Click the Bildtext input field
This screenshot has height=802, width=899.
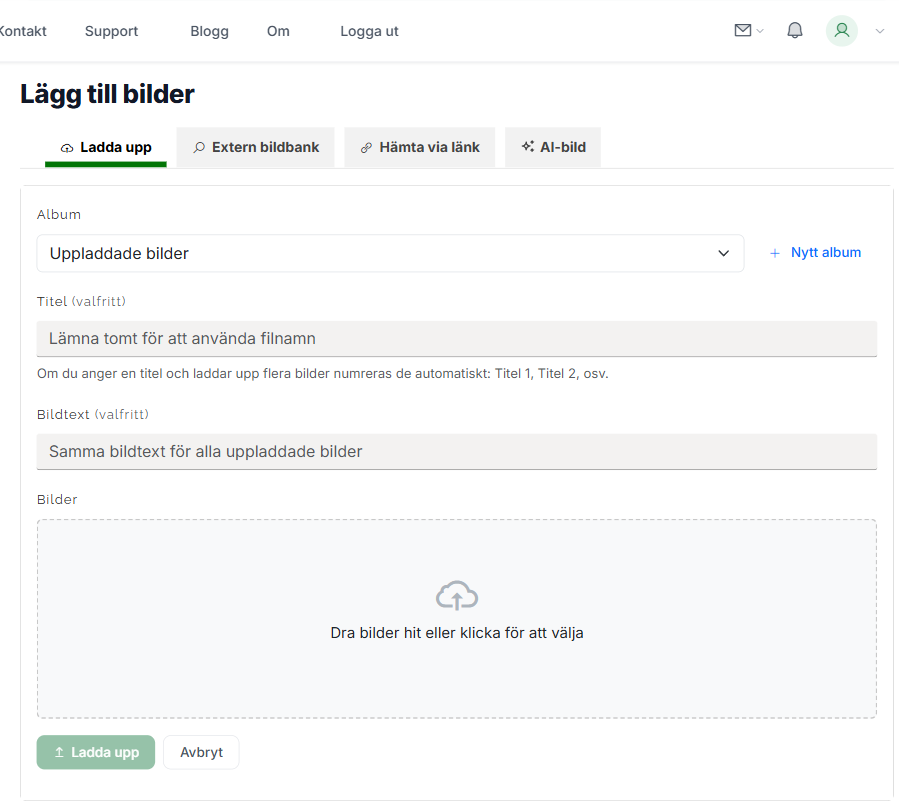point(457,451)
